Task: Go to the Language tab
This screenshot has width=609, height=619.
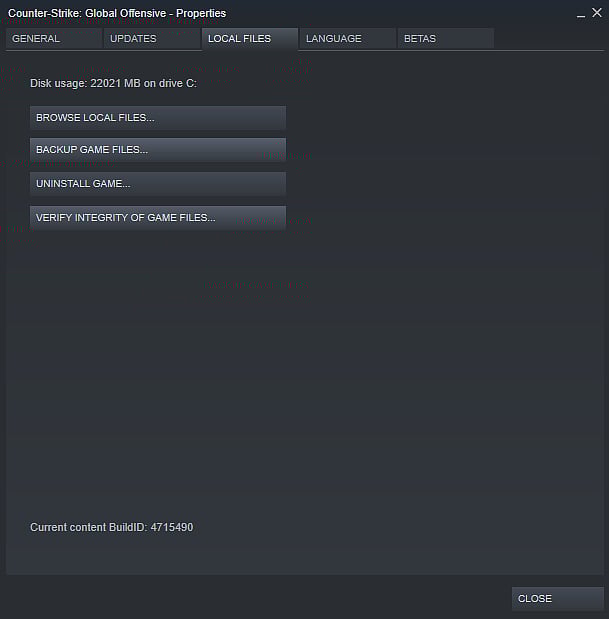Action: coord(348,39)
